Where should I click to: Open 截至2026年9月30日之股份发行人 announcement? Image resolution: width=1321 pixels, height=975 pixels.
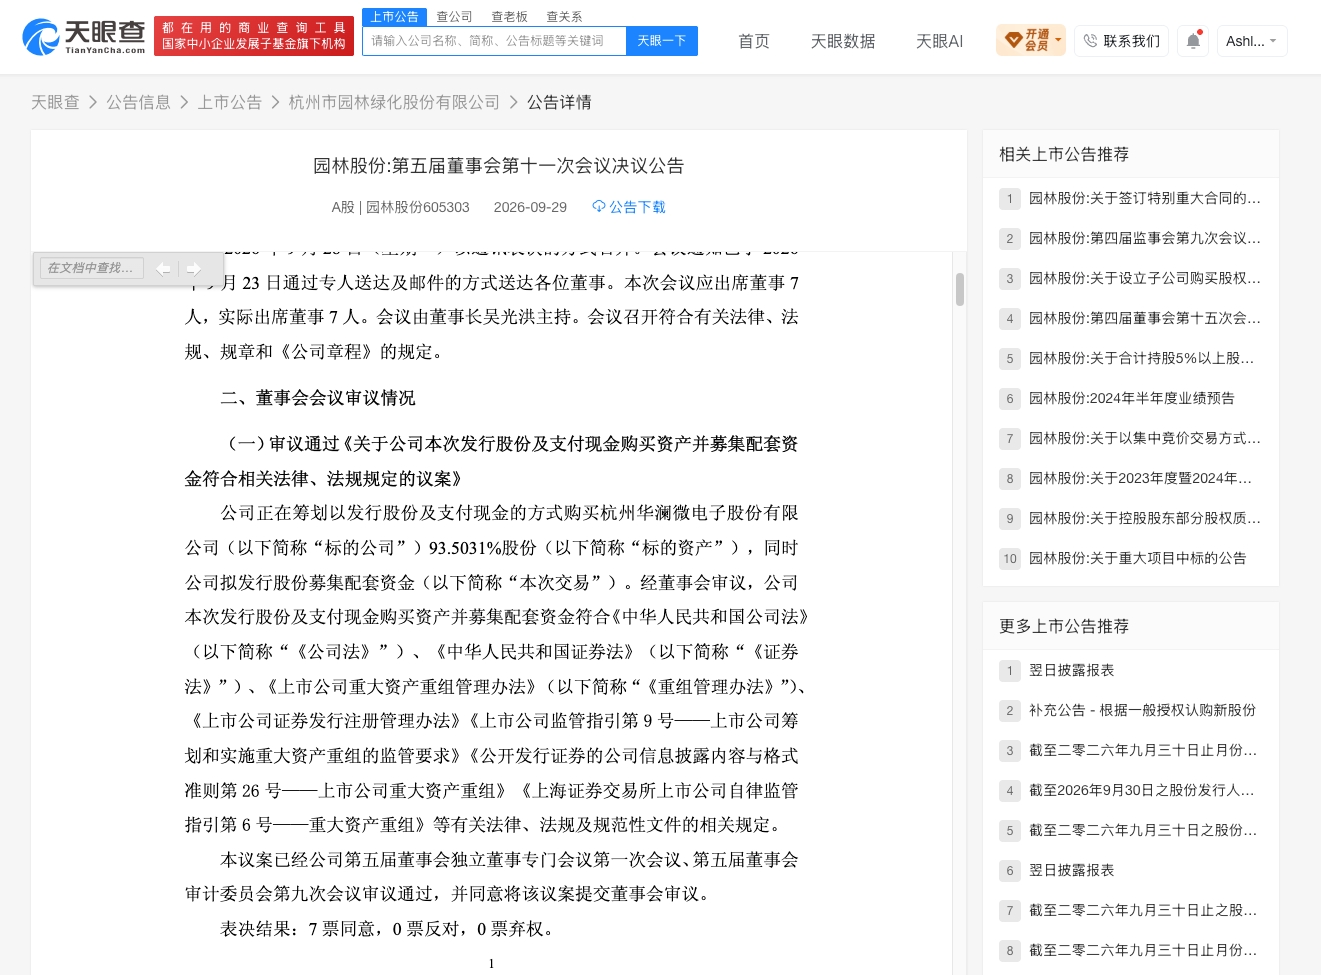1142,790
